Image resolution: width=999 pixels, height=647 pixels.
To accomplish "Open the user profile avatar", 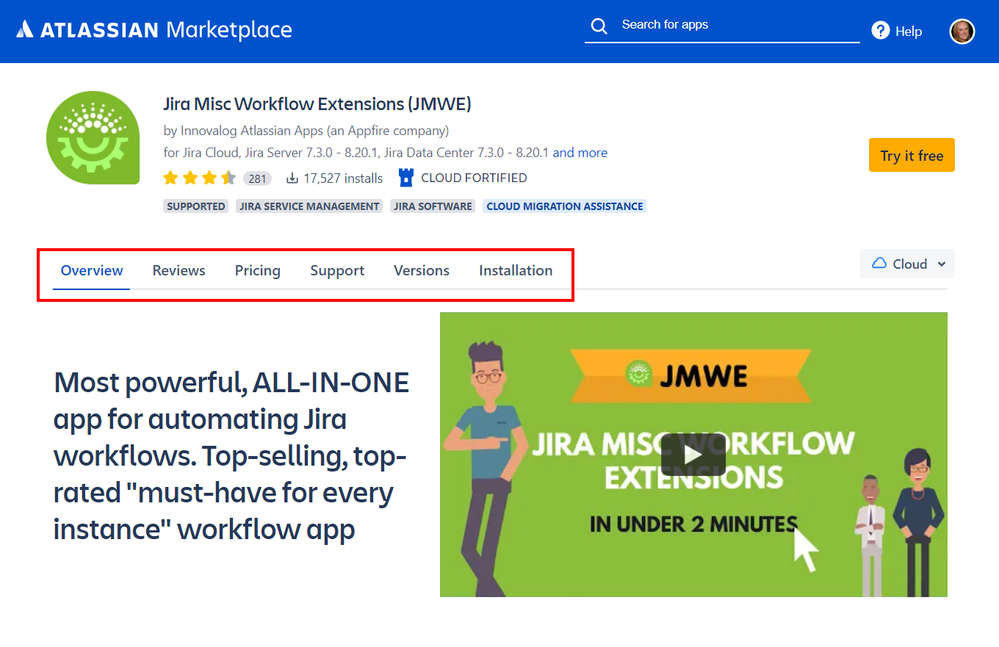I will click(962, 31).
